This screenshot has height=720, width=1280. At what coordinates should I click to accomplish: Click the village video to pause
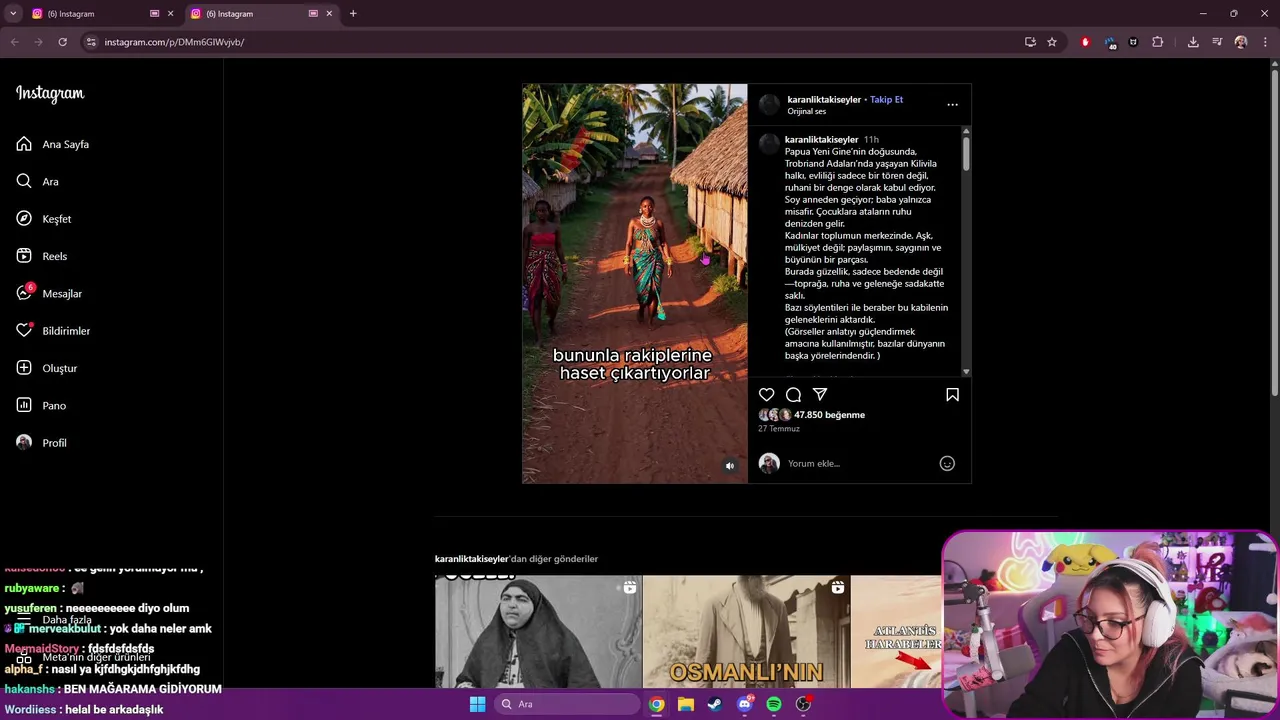click(x=635, y=283)
